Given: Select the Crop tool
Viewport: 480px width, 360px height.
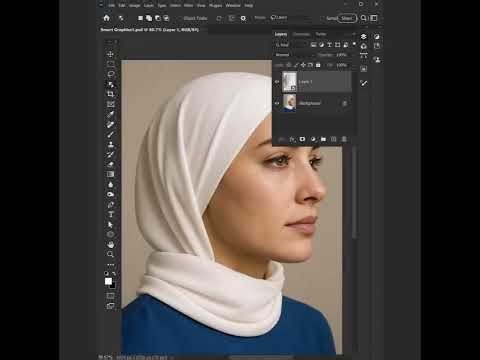Looking at the screenshot, I should click(111, 94).
